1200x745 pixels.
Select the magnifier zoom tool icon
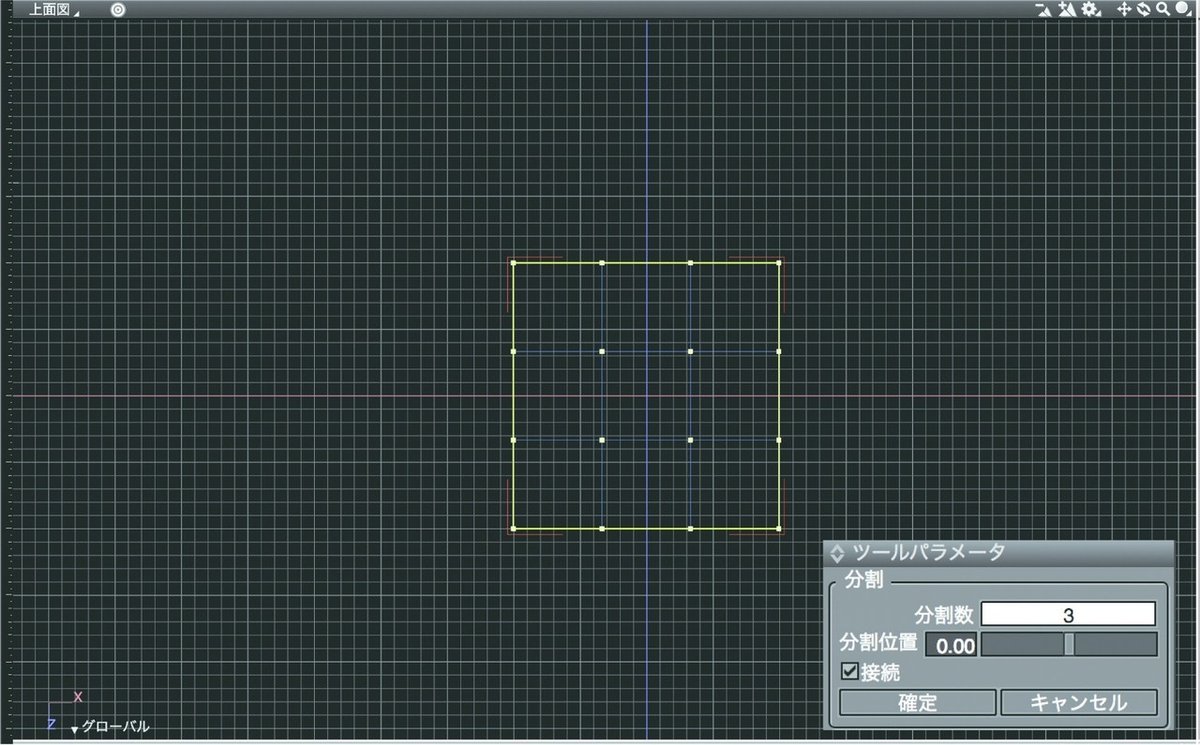1162,9
